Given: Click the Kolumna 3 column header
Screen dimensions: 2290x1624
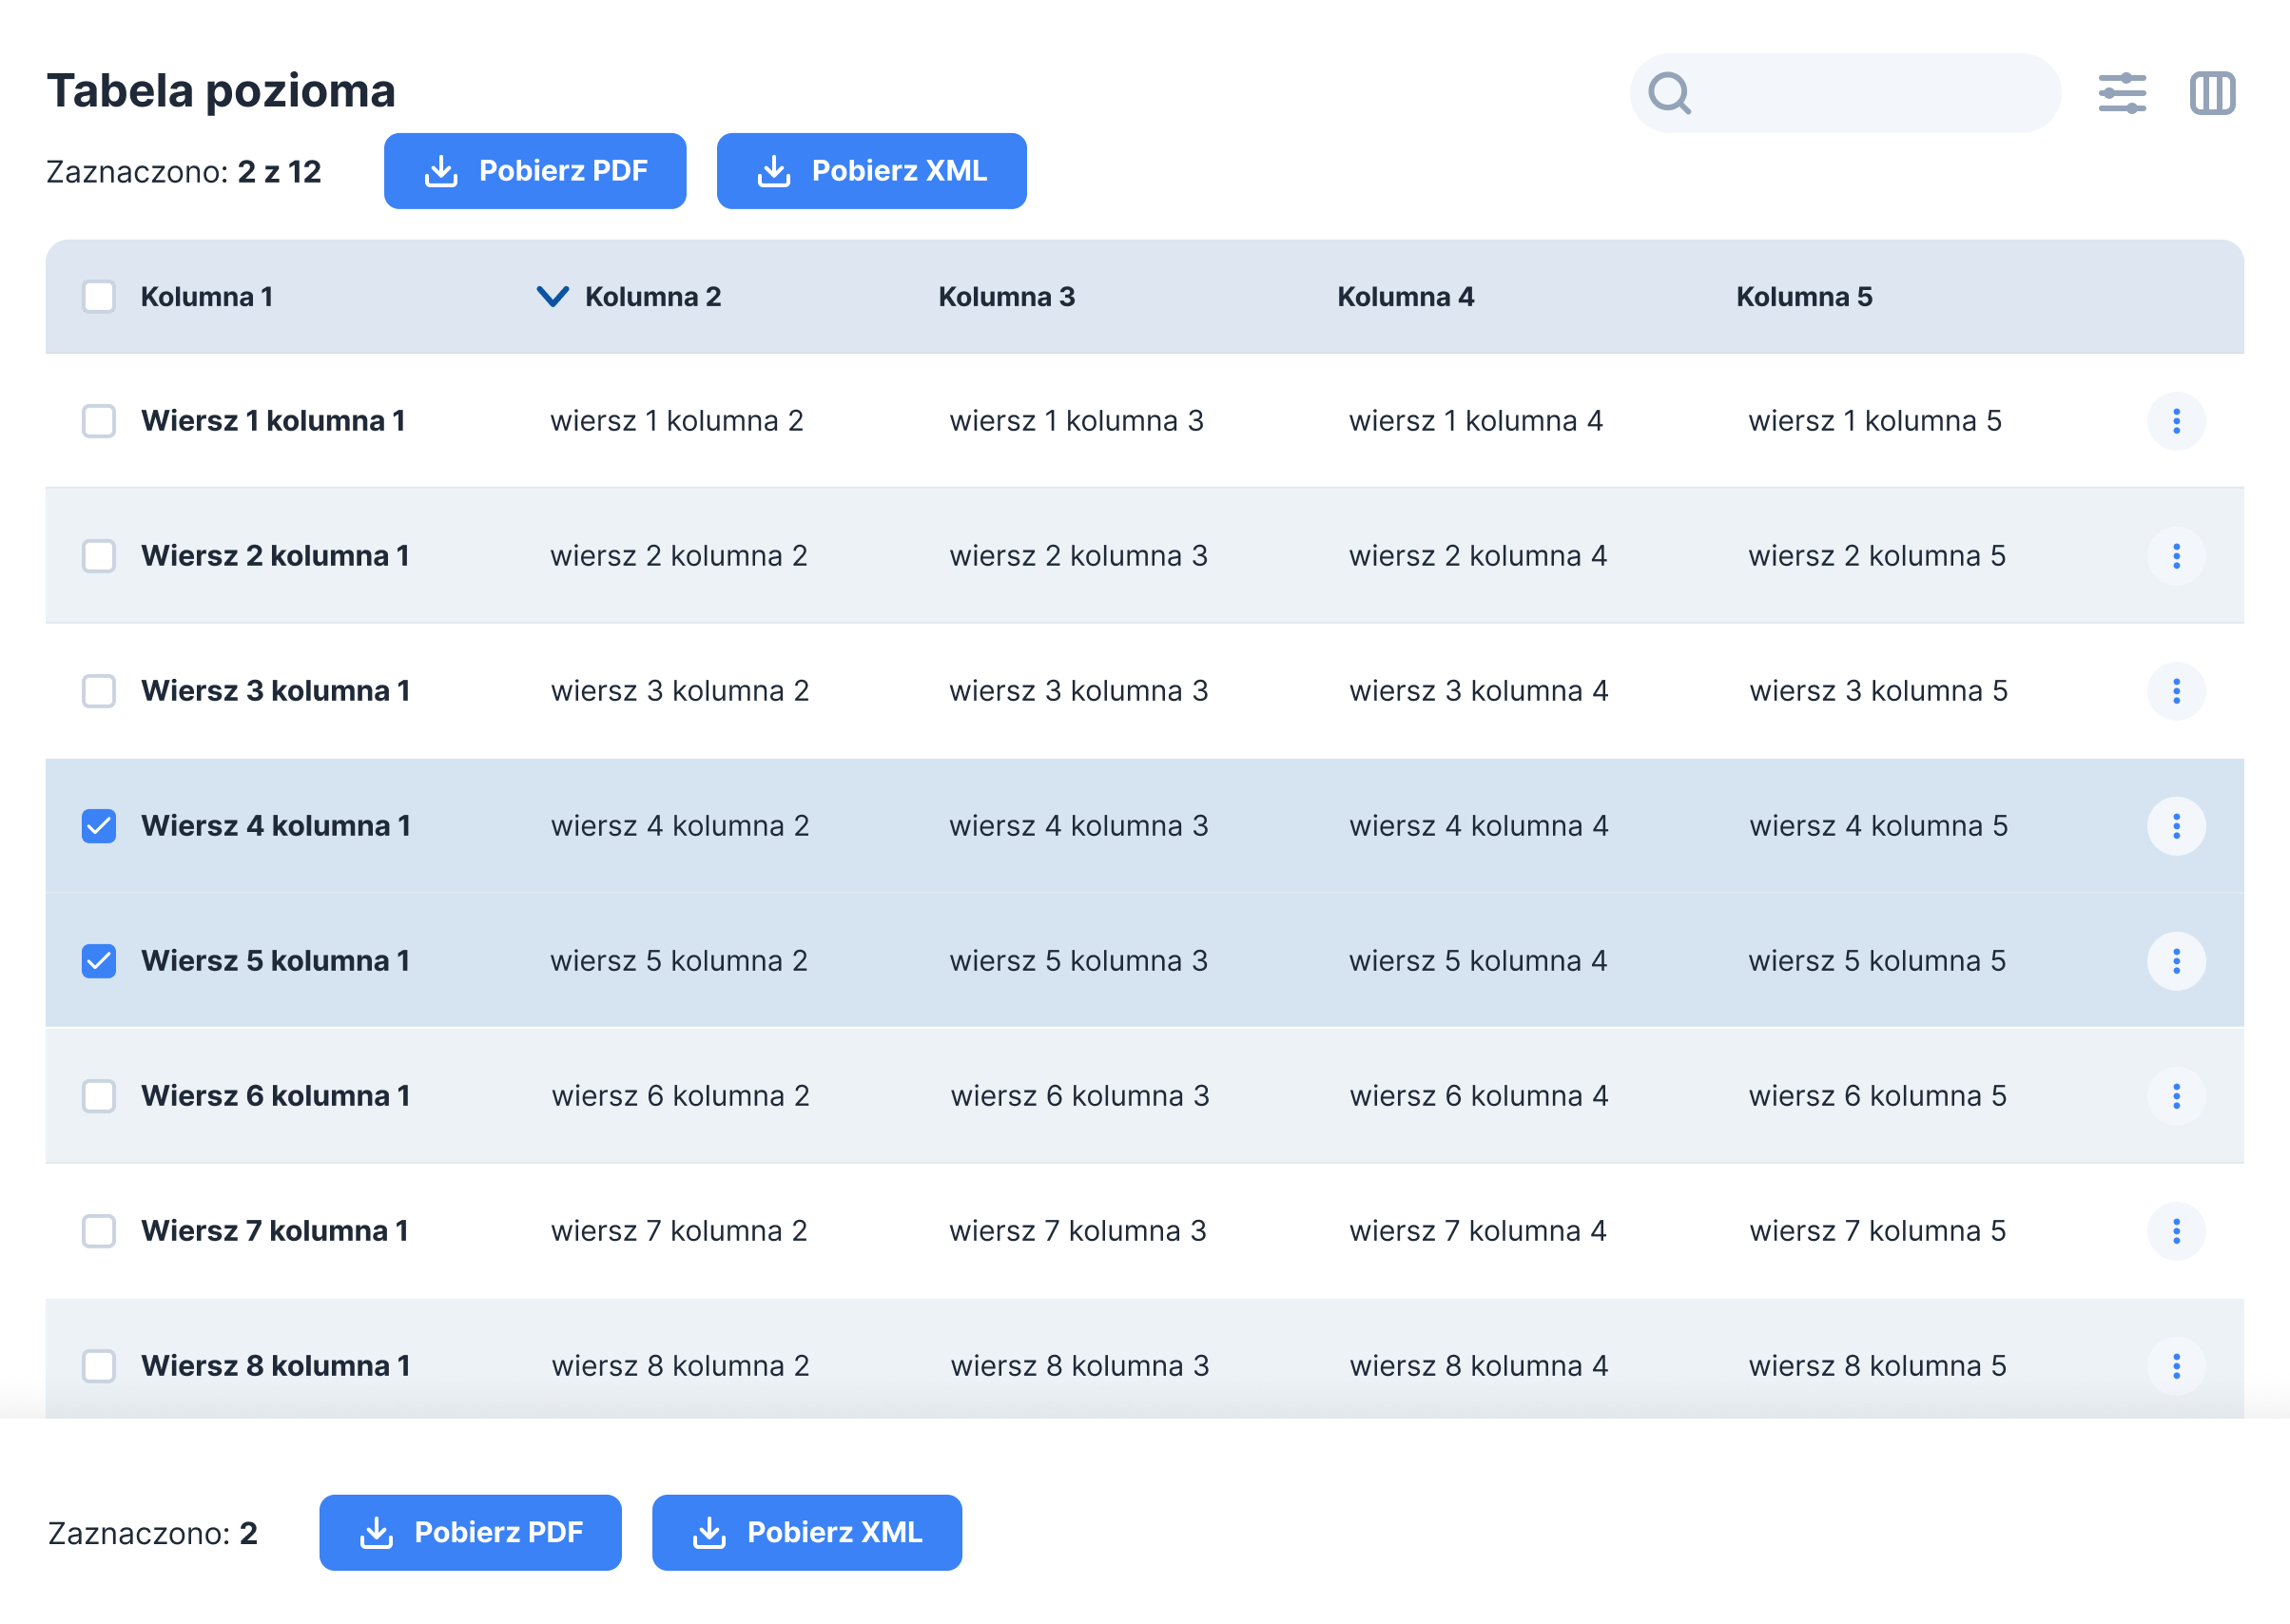Looking at the screenshot, I should (x=1006, y=297).
